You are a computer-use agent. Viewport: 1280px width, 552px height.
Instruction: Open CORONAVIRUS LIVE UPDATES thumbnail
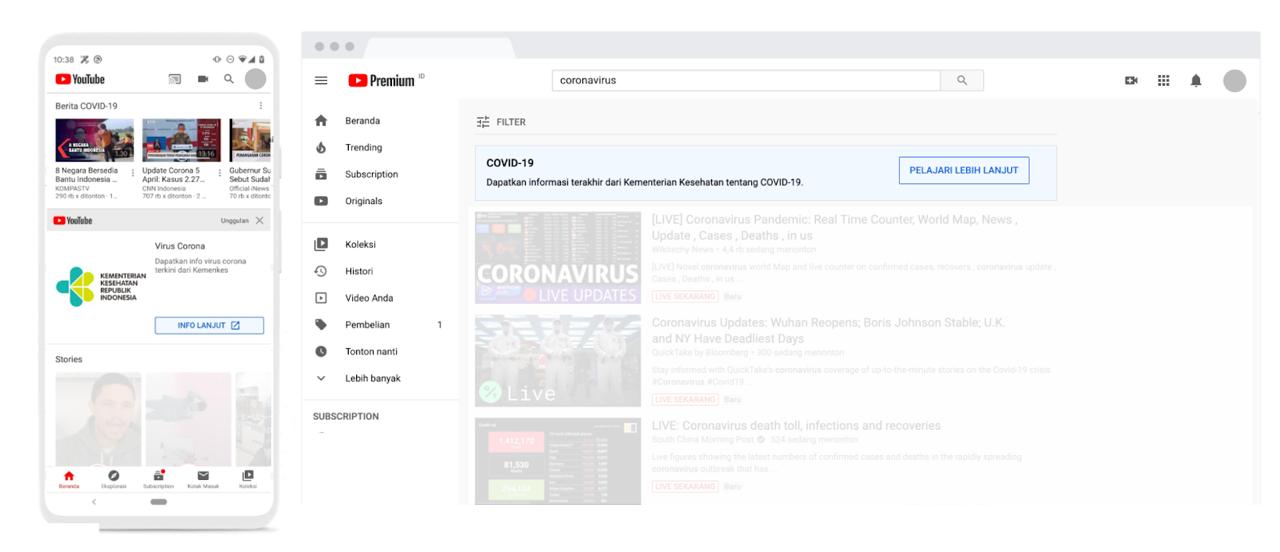point(558,257)
